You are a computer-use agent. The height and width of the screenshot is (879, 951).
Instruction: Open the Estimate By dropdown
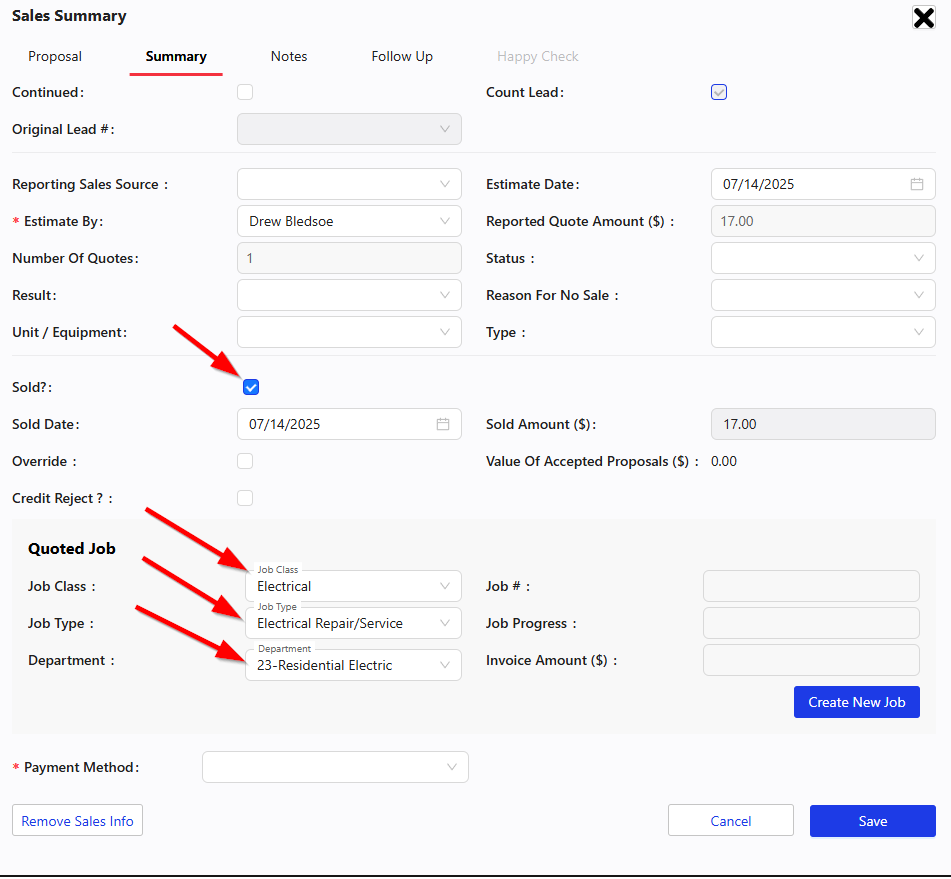click(349, 221)
